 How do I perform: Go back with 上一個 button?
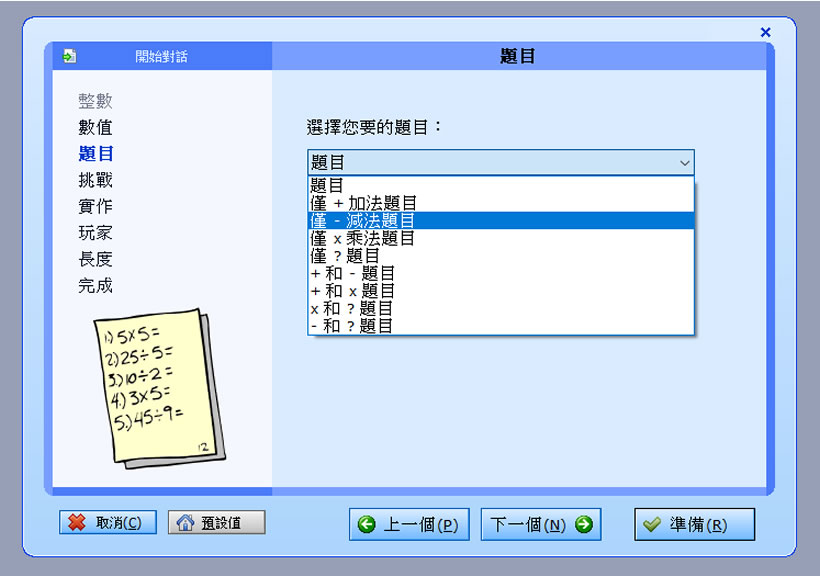tap(409, 525)
